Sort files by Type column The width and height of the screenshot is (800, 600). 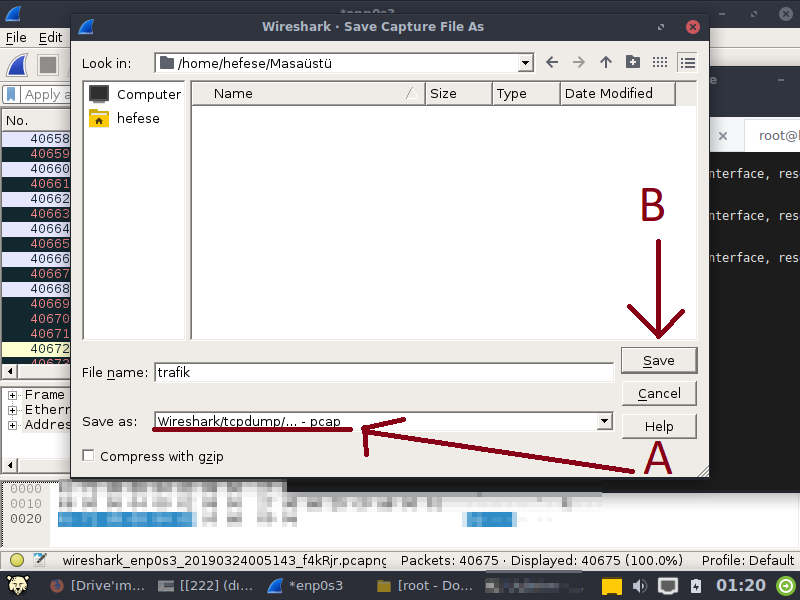pos(526,93)
